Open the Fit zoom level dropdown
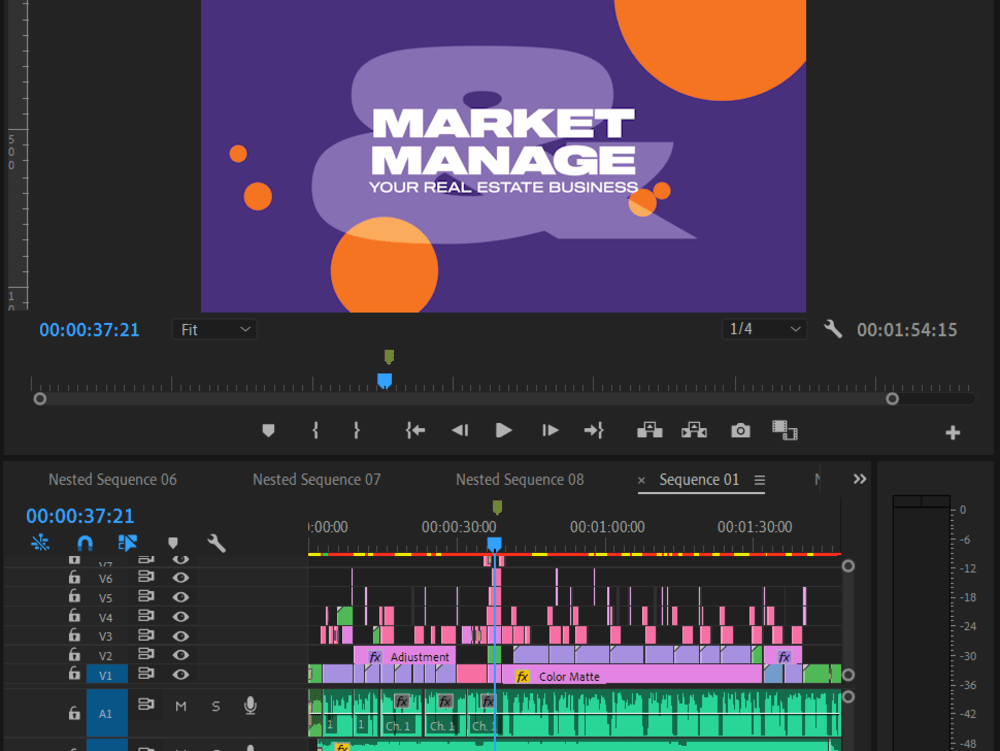 [x=214, y=330]
